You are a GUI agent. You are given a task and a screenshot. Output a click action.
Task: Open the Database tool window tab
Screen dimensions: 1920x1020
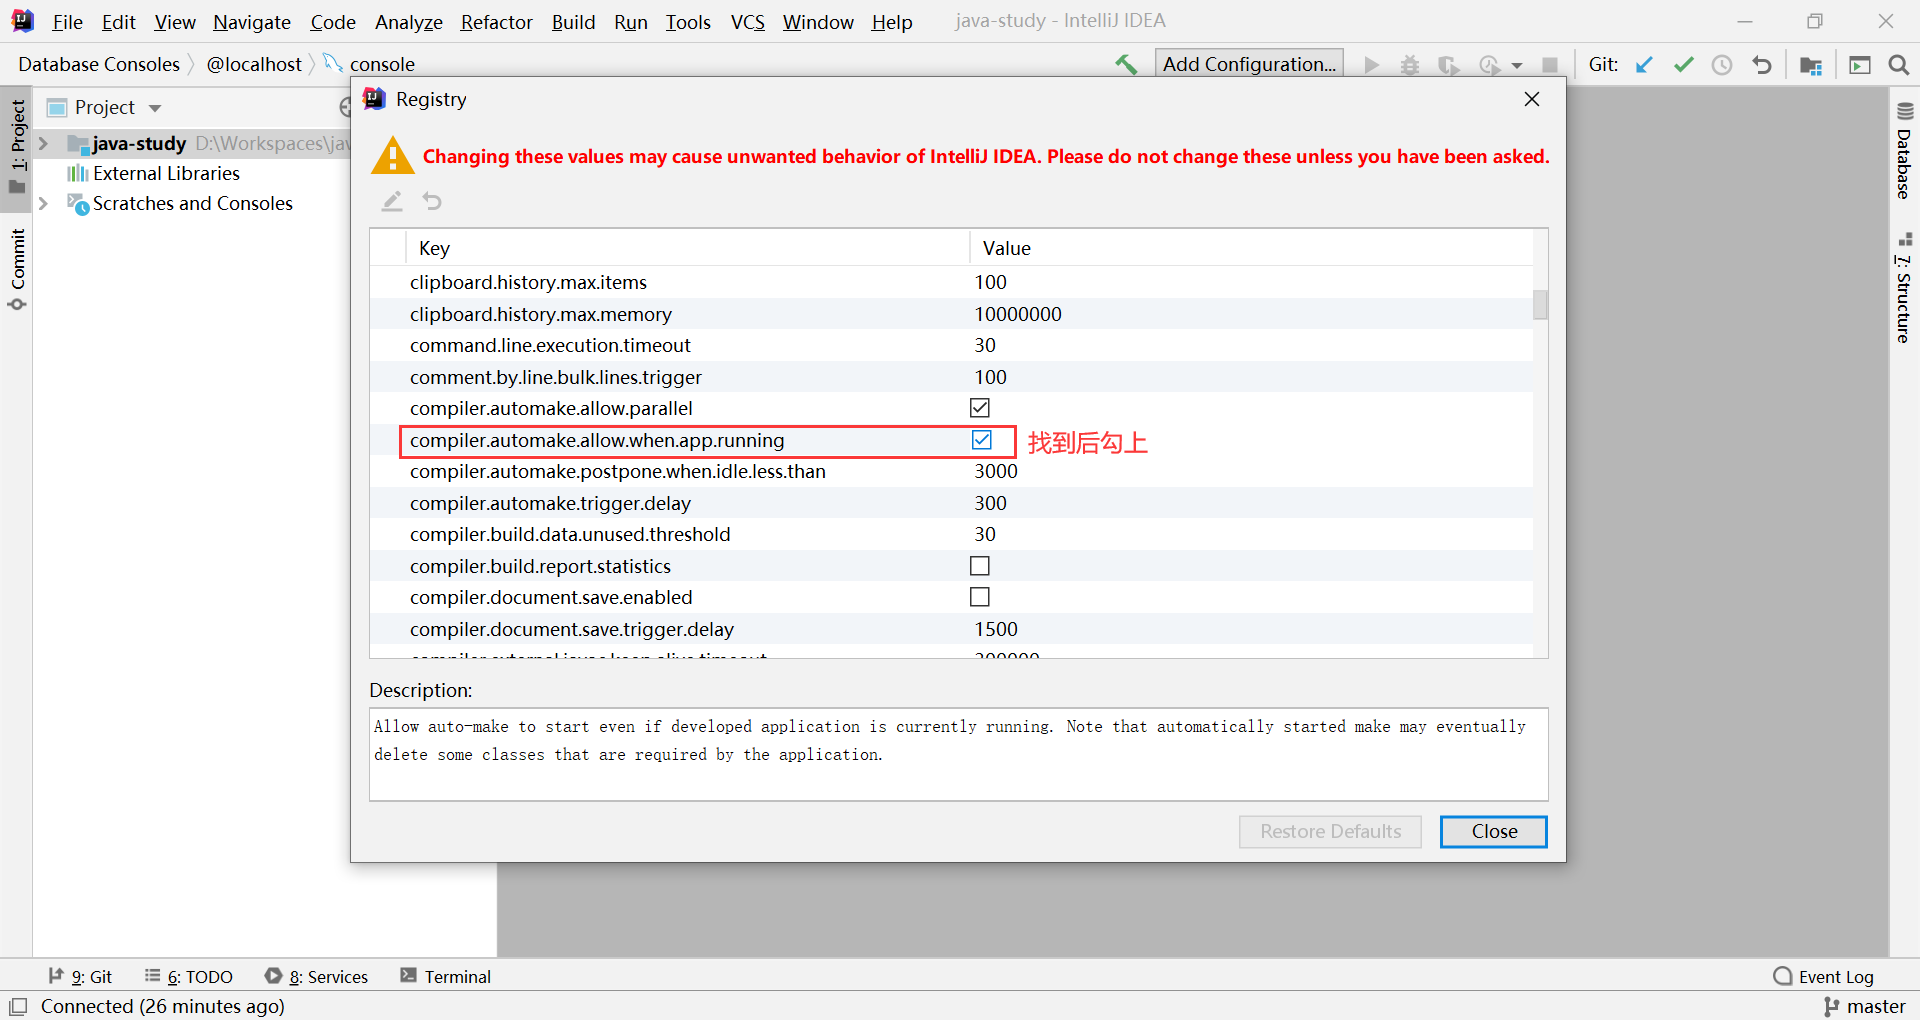tap(1904, 150)
